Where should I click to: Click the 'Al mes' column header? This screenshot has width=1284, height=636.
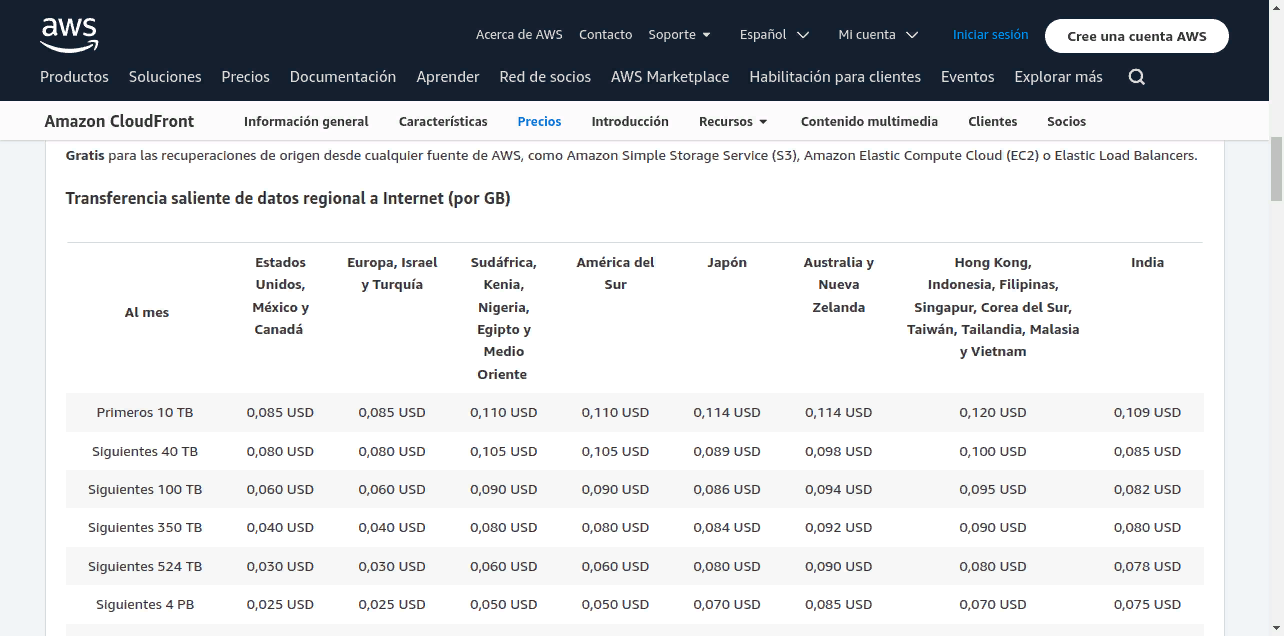pos(147,312)
